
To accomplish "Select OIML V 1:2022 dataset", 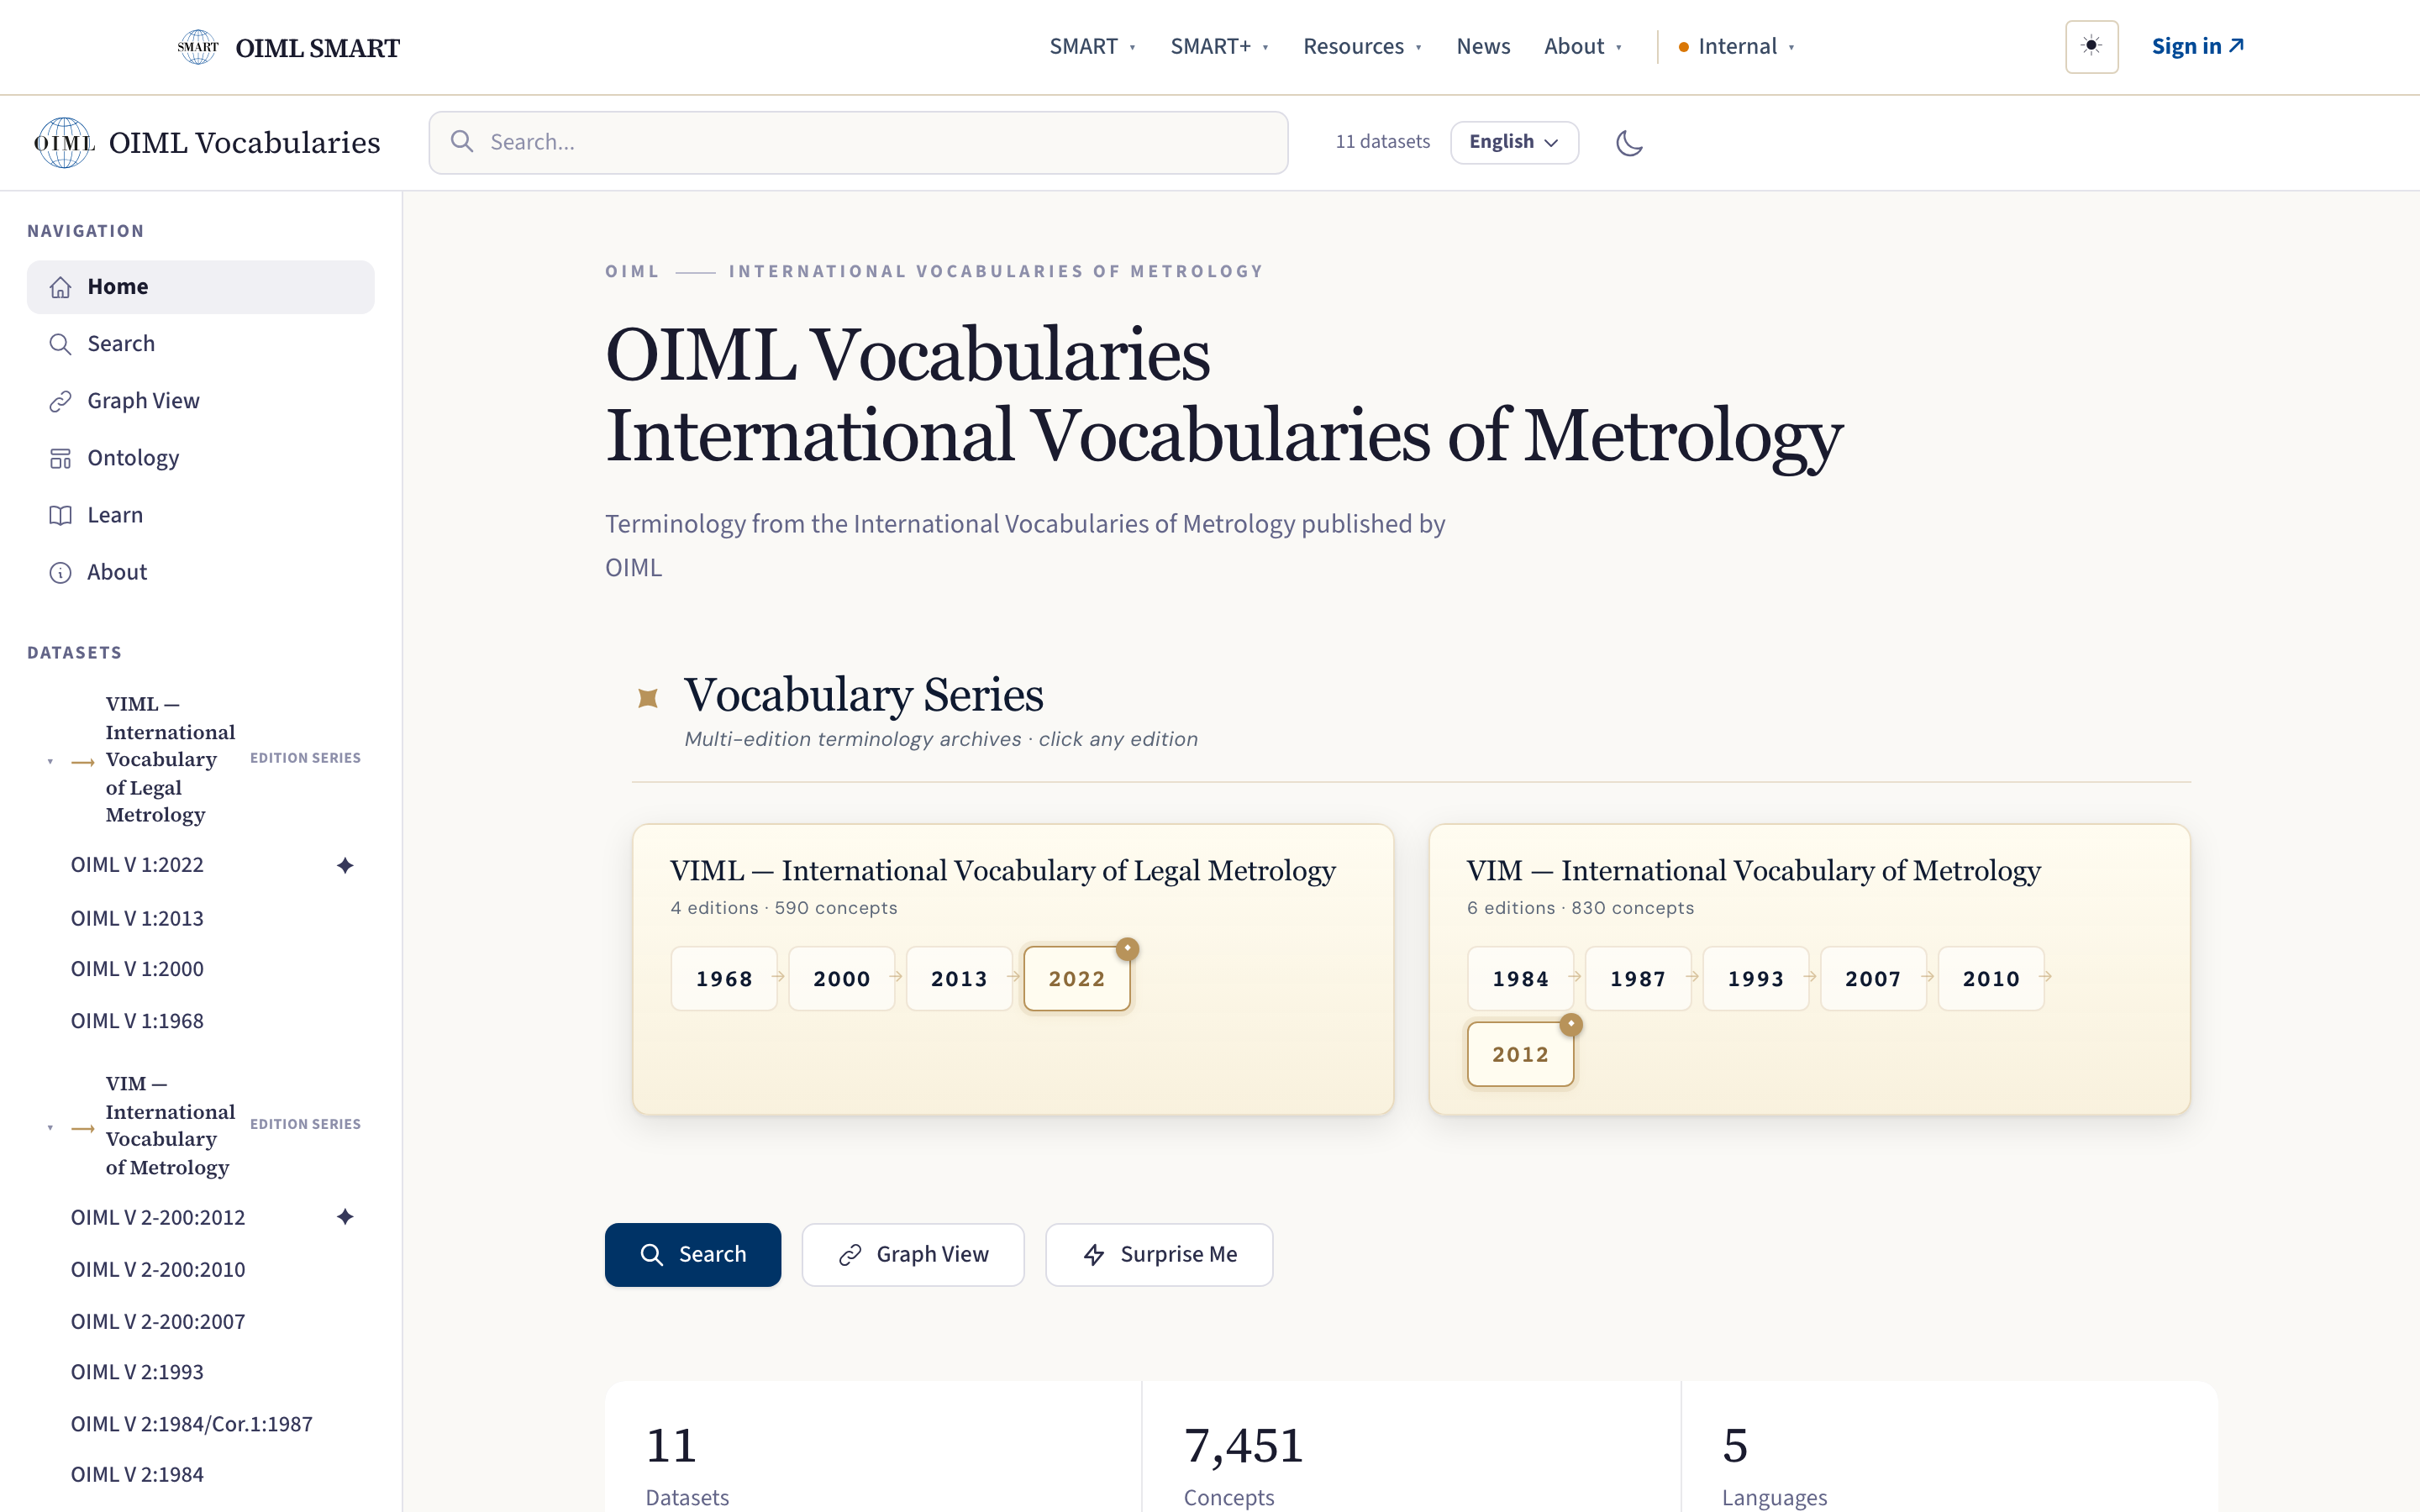I will click(x=137, y=865).
